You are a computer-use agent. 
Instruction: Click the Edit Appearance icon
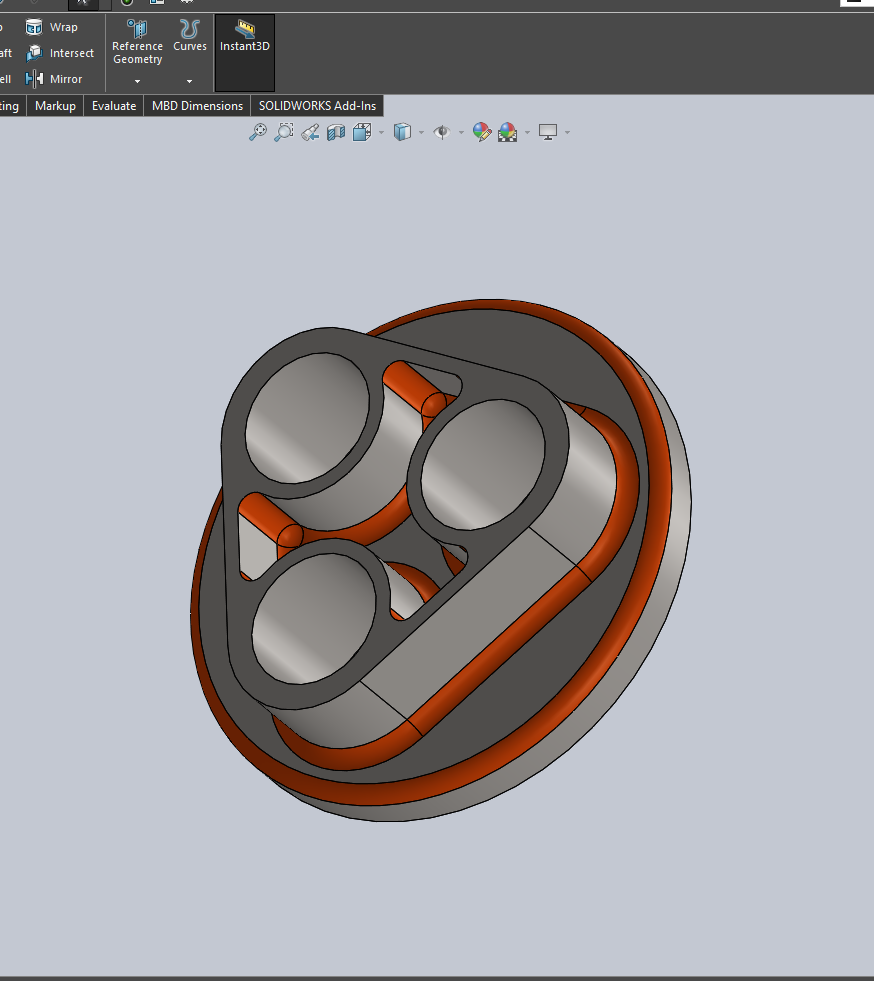(481, 131)
